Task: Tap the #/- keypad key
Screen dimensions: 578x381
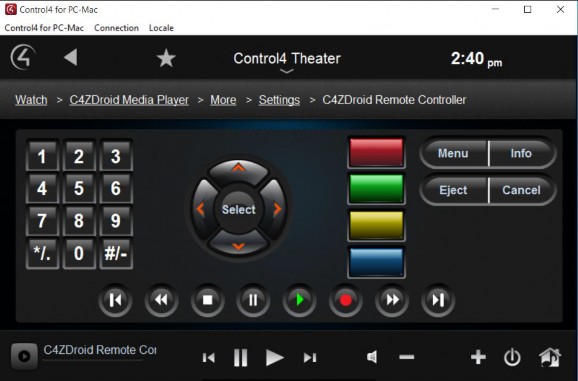Action: [116, 254]
